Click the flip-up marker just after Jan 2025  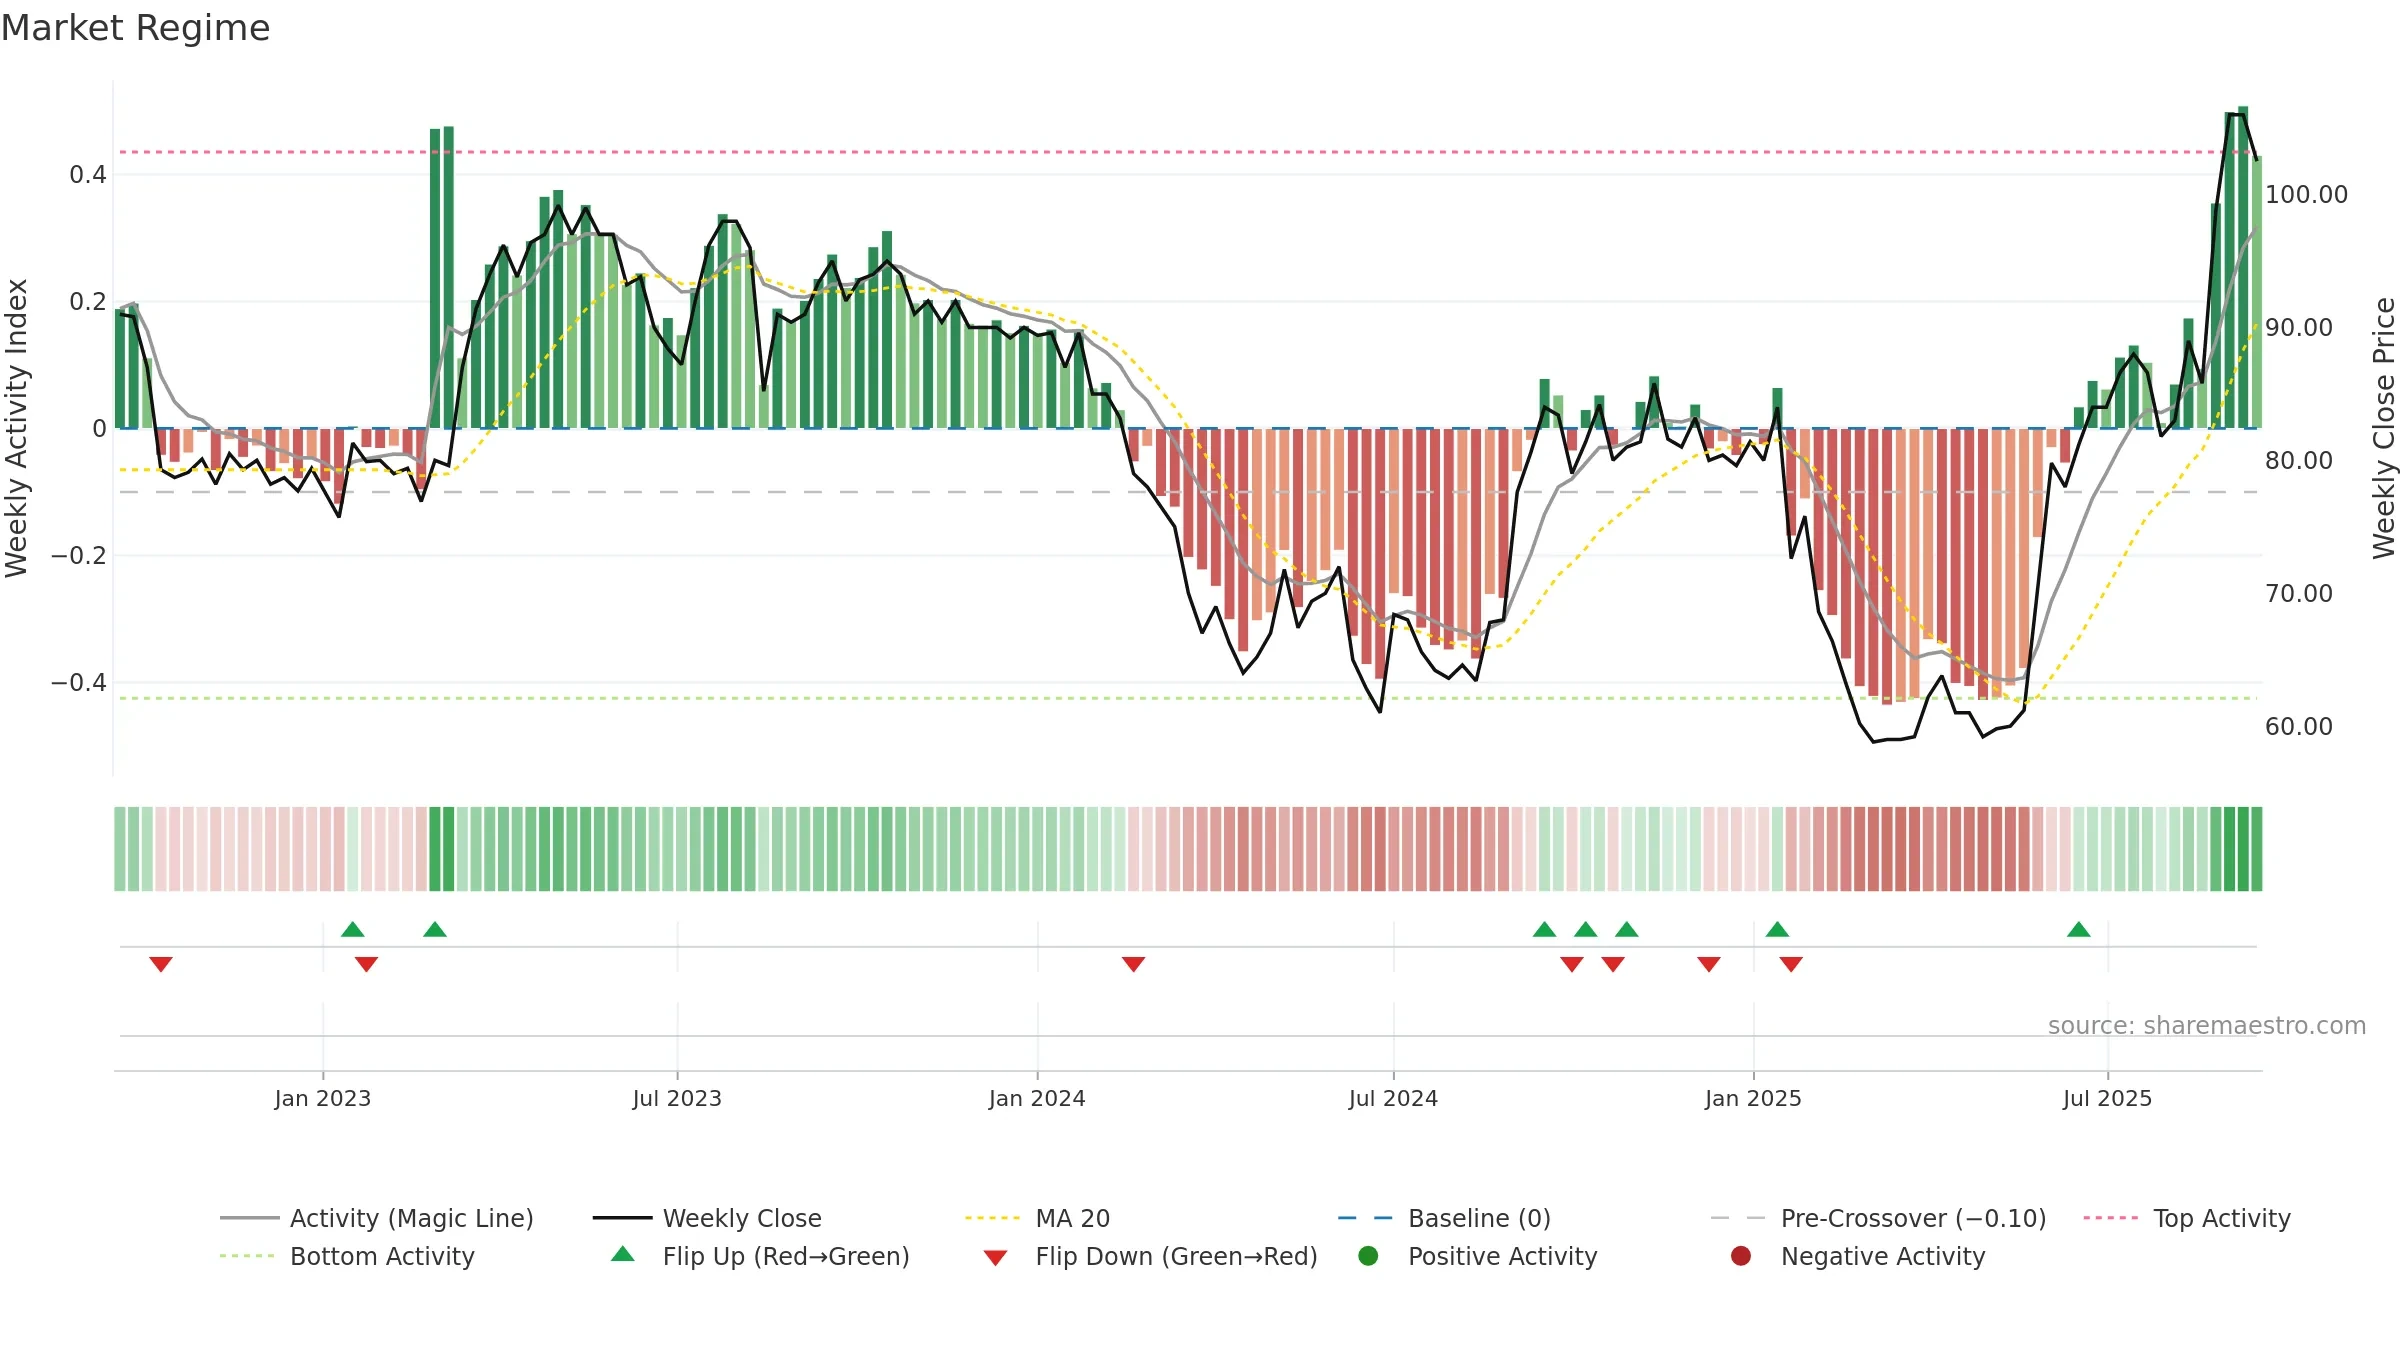tap(1777, 929)
